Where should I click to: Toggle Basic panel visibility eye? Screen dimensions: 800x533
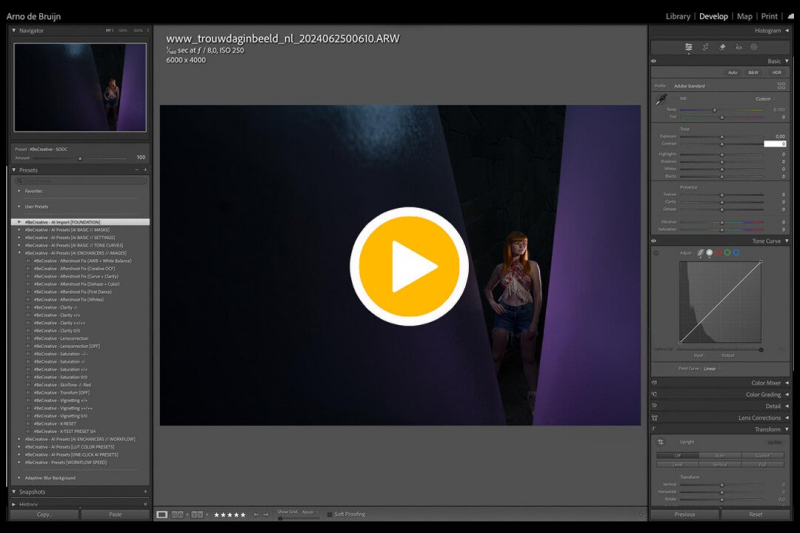tap(654, 61)
